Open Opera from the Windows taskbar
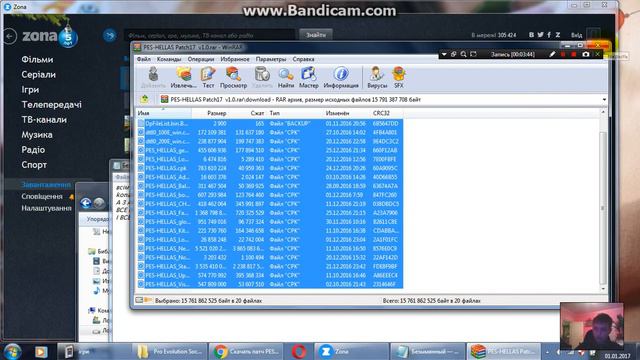Screen dimensions: 640x360 tap(299, 351)
